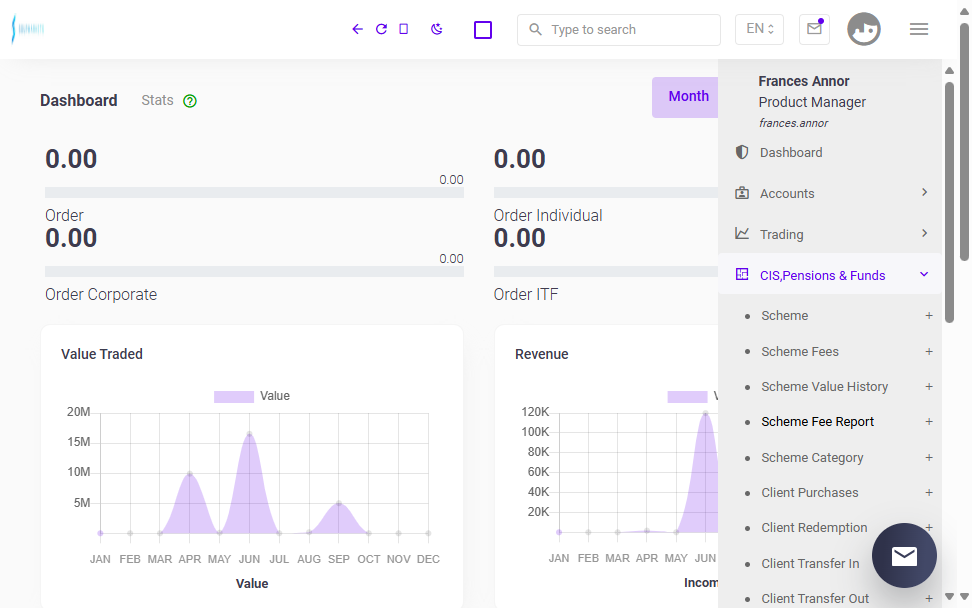
Task: Toggle dark mode with the moon icon
Action: click(x=437, y=29)
